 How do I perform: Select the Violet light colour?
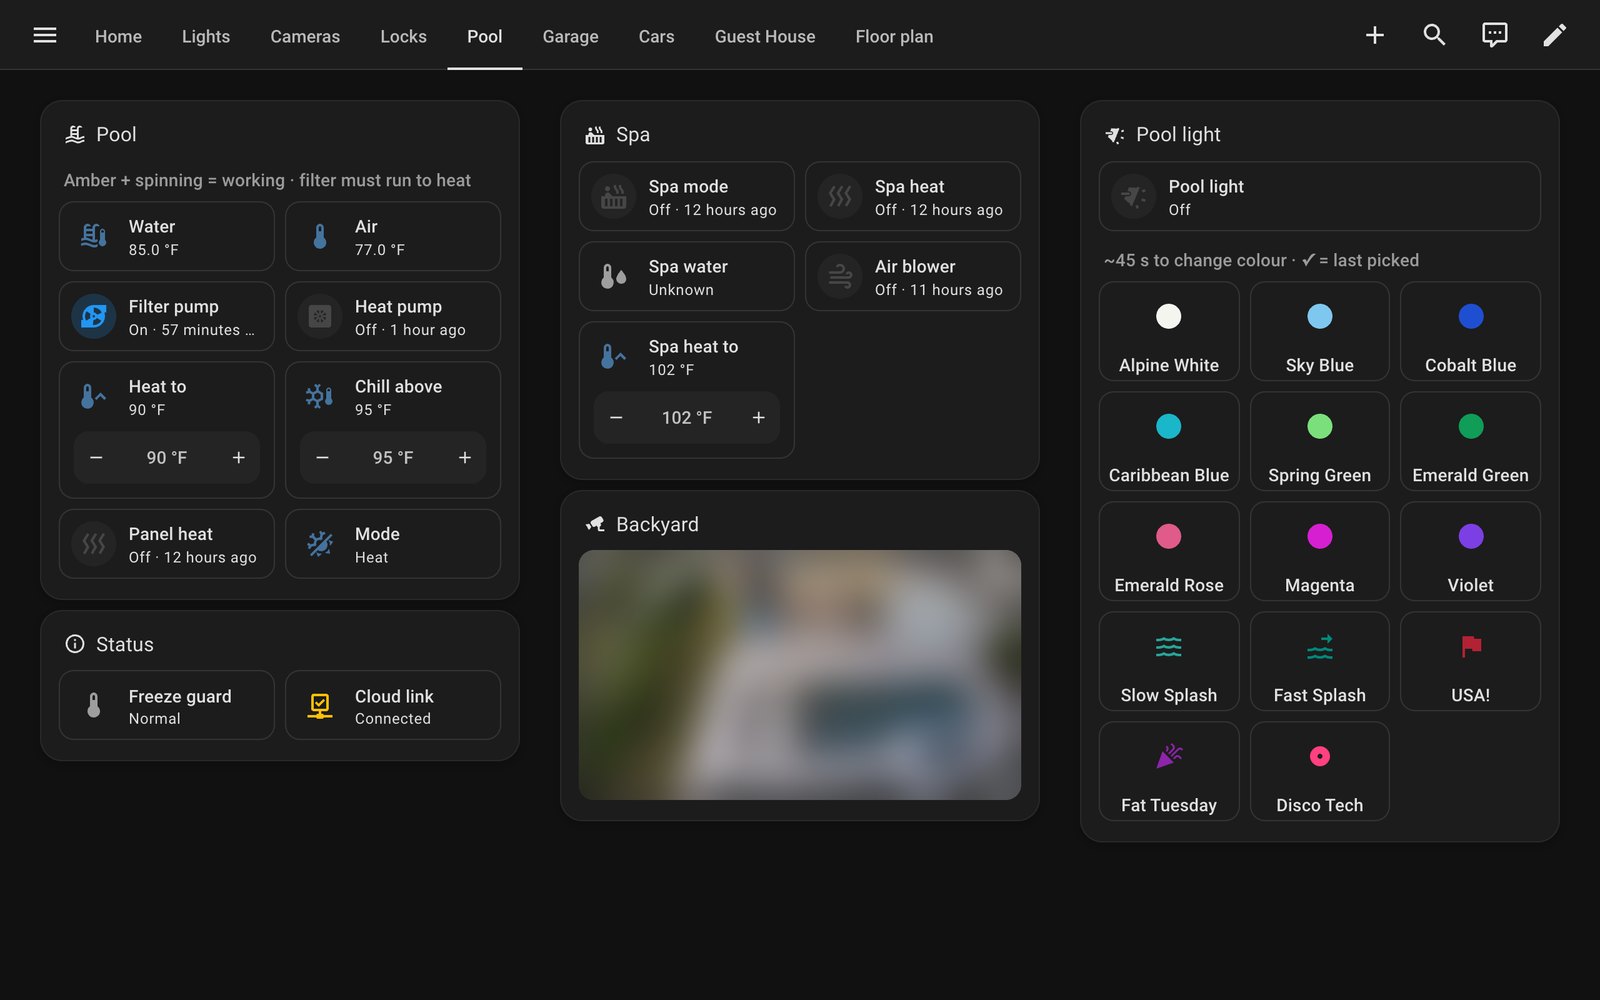pyautogui.click(x=1470, y=552)
